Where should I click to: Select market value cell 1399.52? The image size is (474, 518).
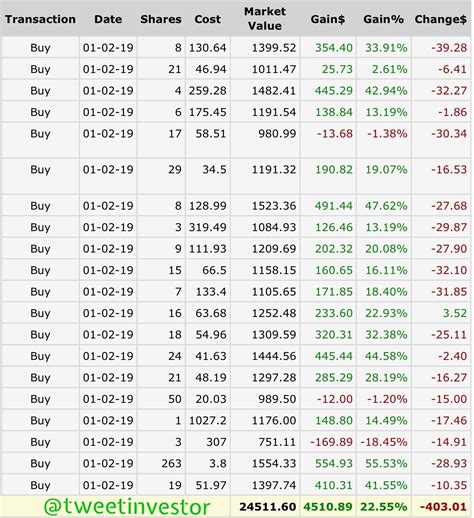pos(274,48)
